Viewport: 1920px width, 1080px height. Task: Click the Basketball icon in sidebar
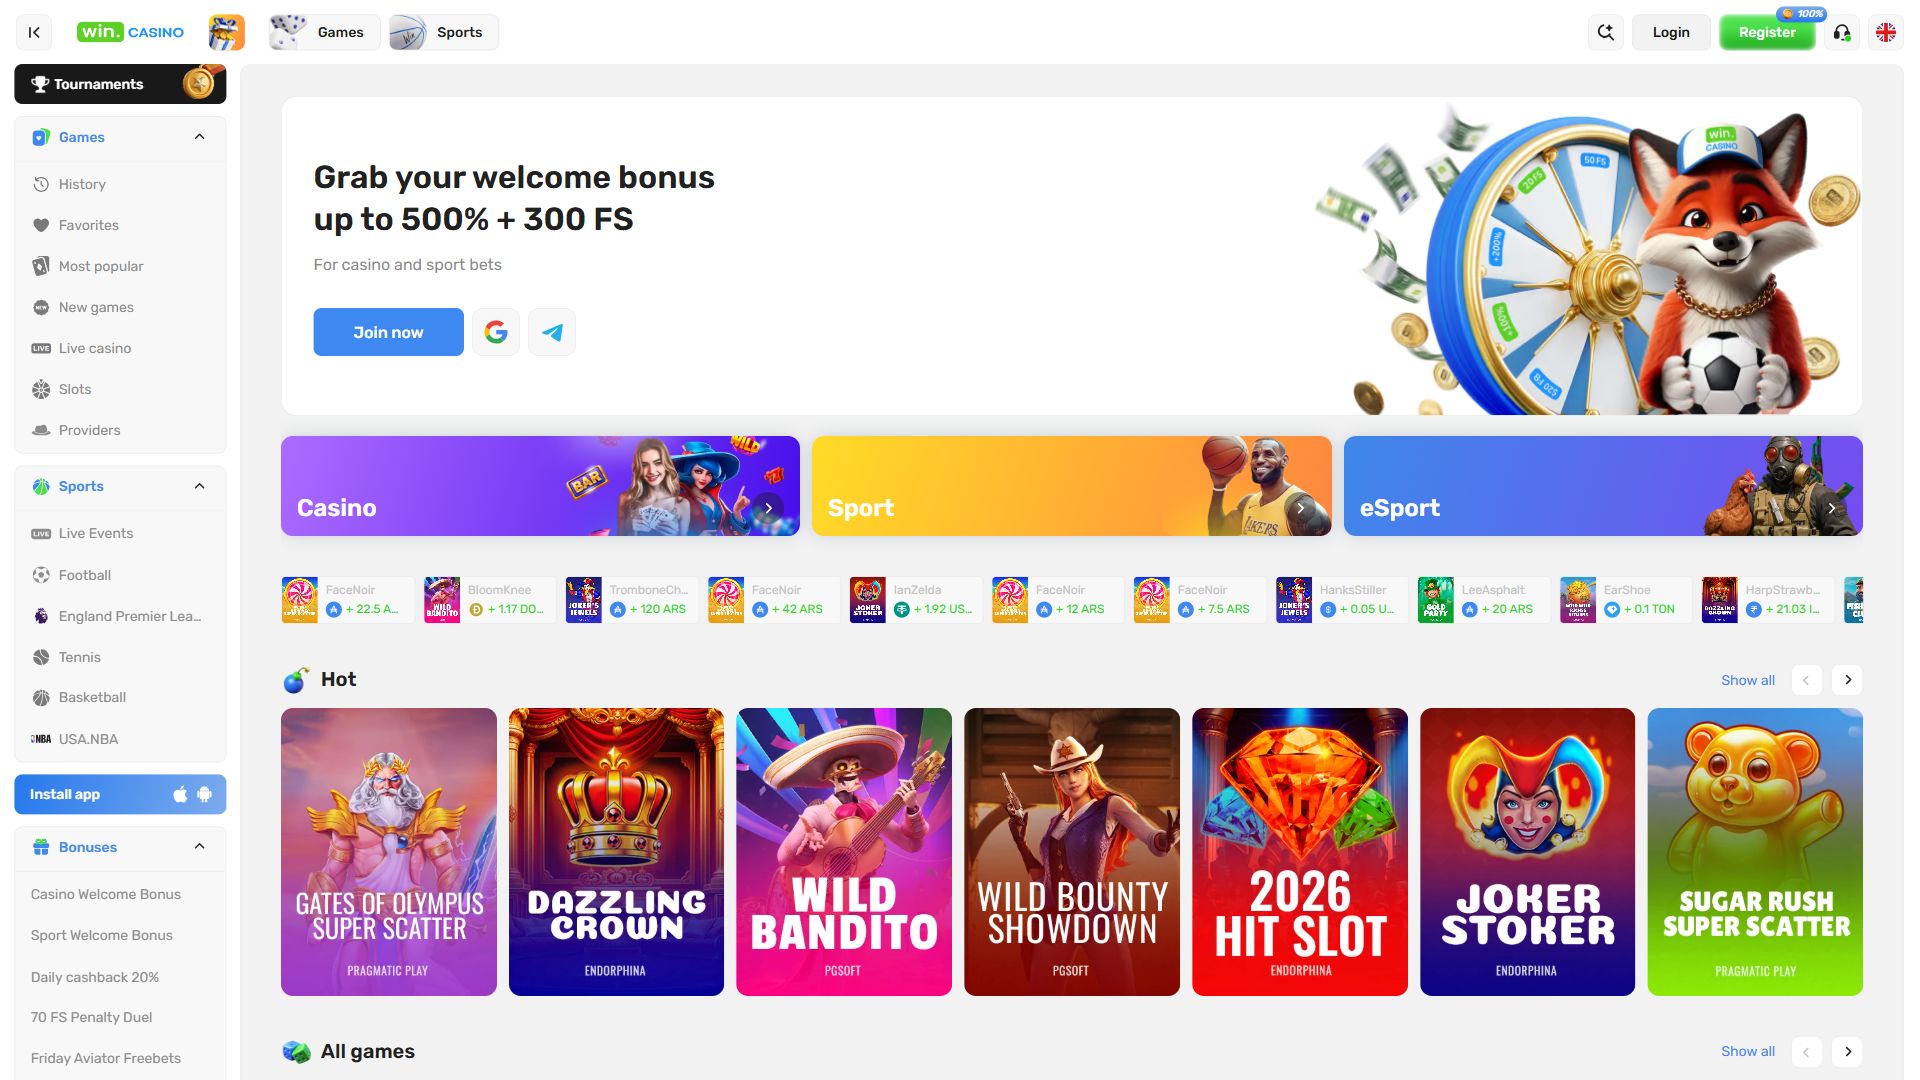coord(41,697)
